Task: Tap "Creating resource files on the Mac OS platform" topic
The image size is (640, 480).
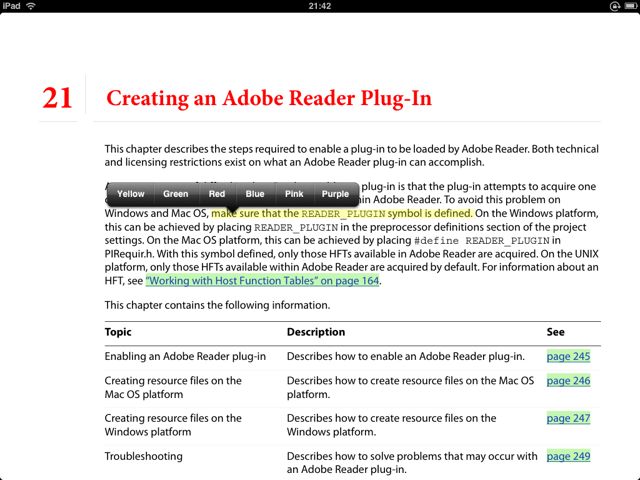Action: tap(173, 387)
